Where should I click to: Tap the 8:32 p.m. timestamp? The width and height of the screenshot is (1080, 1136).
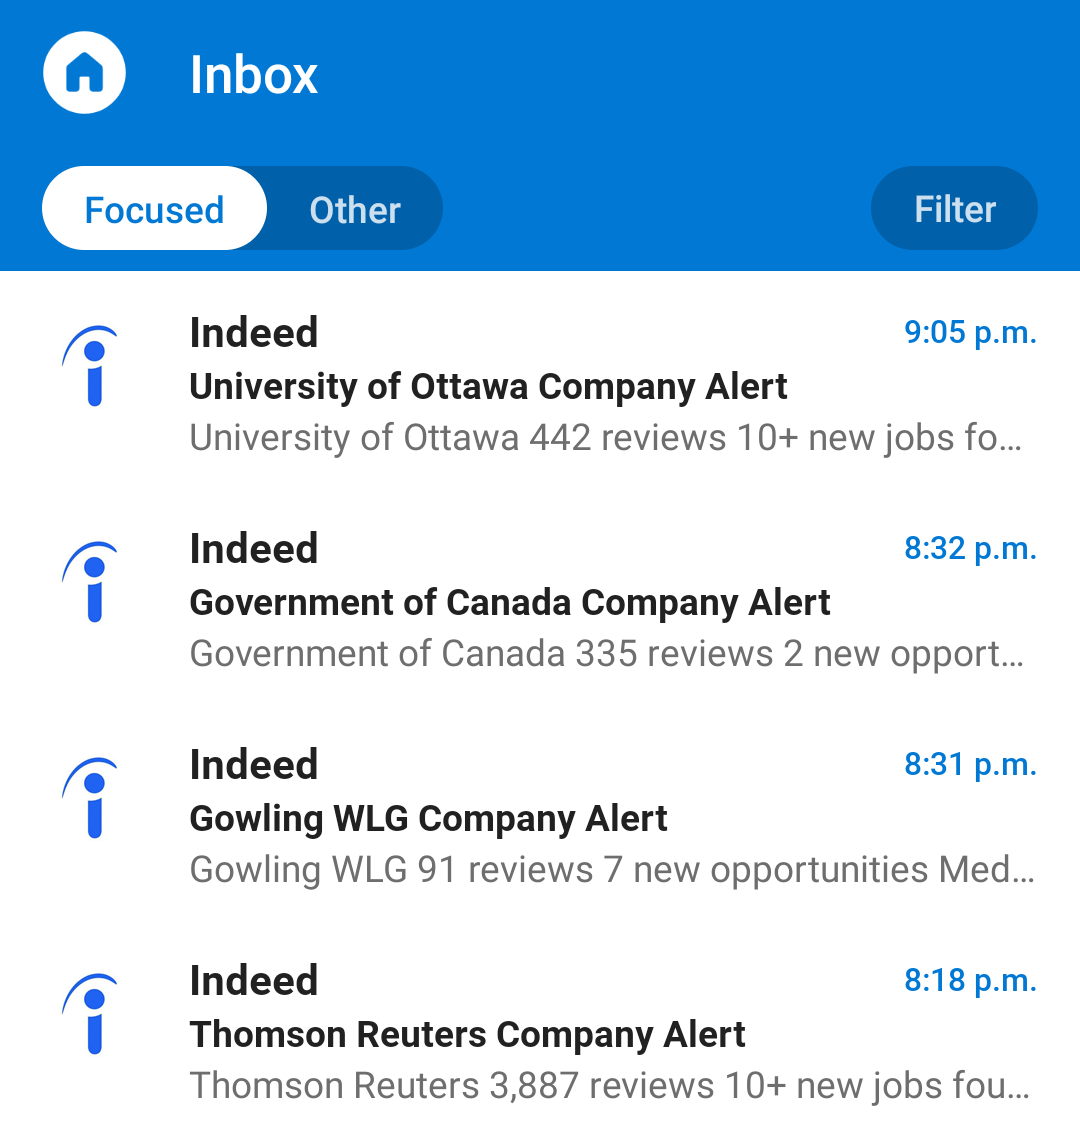[x=969, y=549]
